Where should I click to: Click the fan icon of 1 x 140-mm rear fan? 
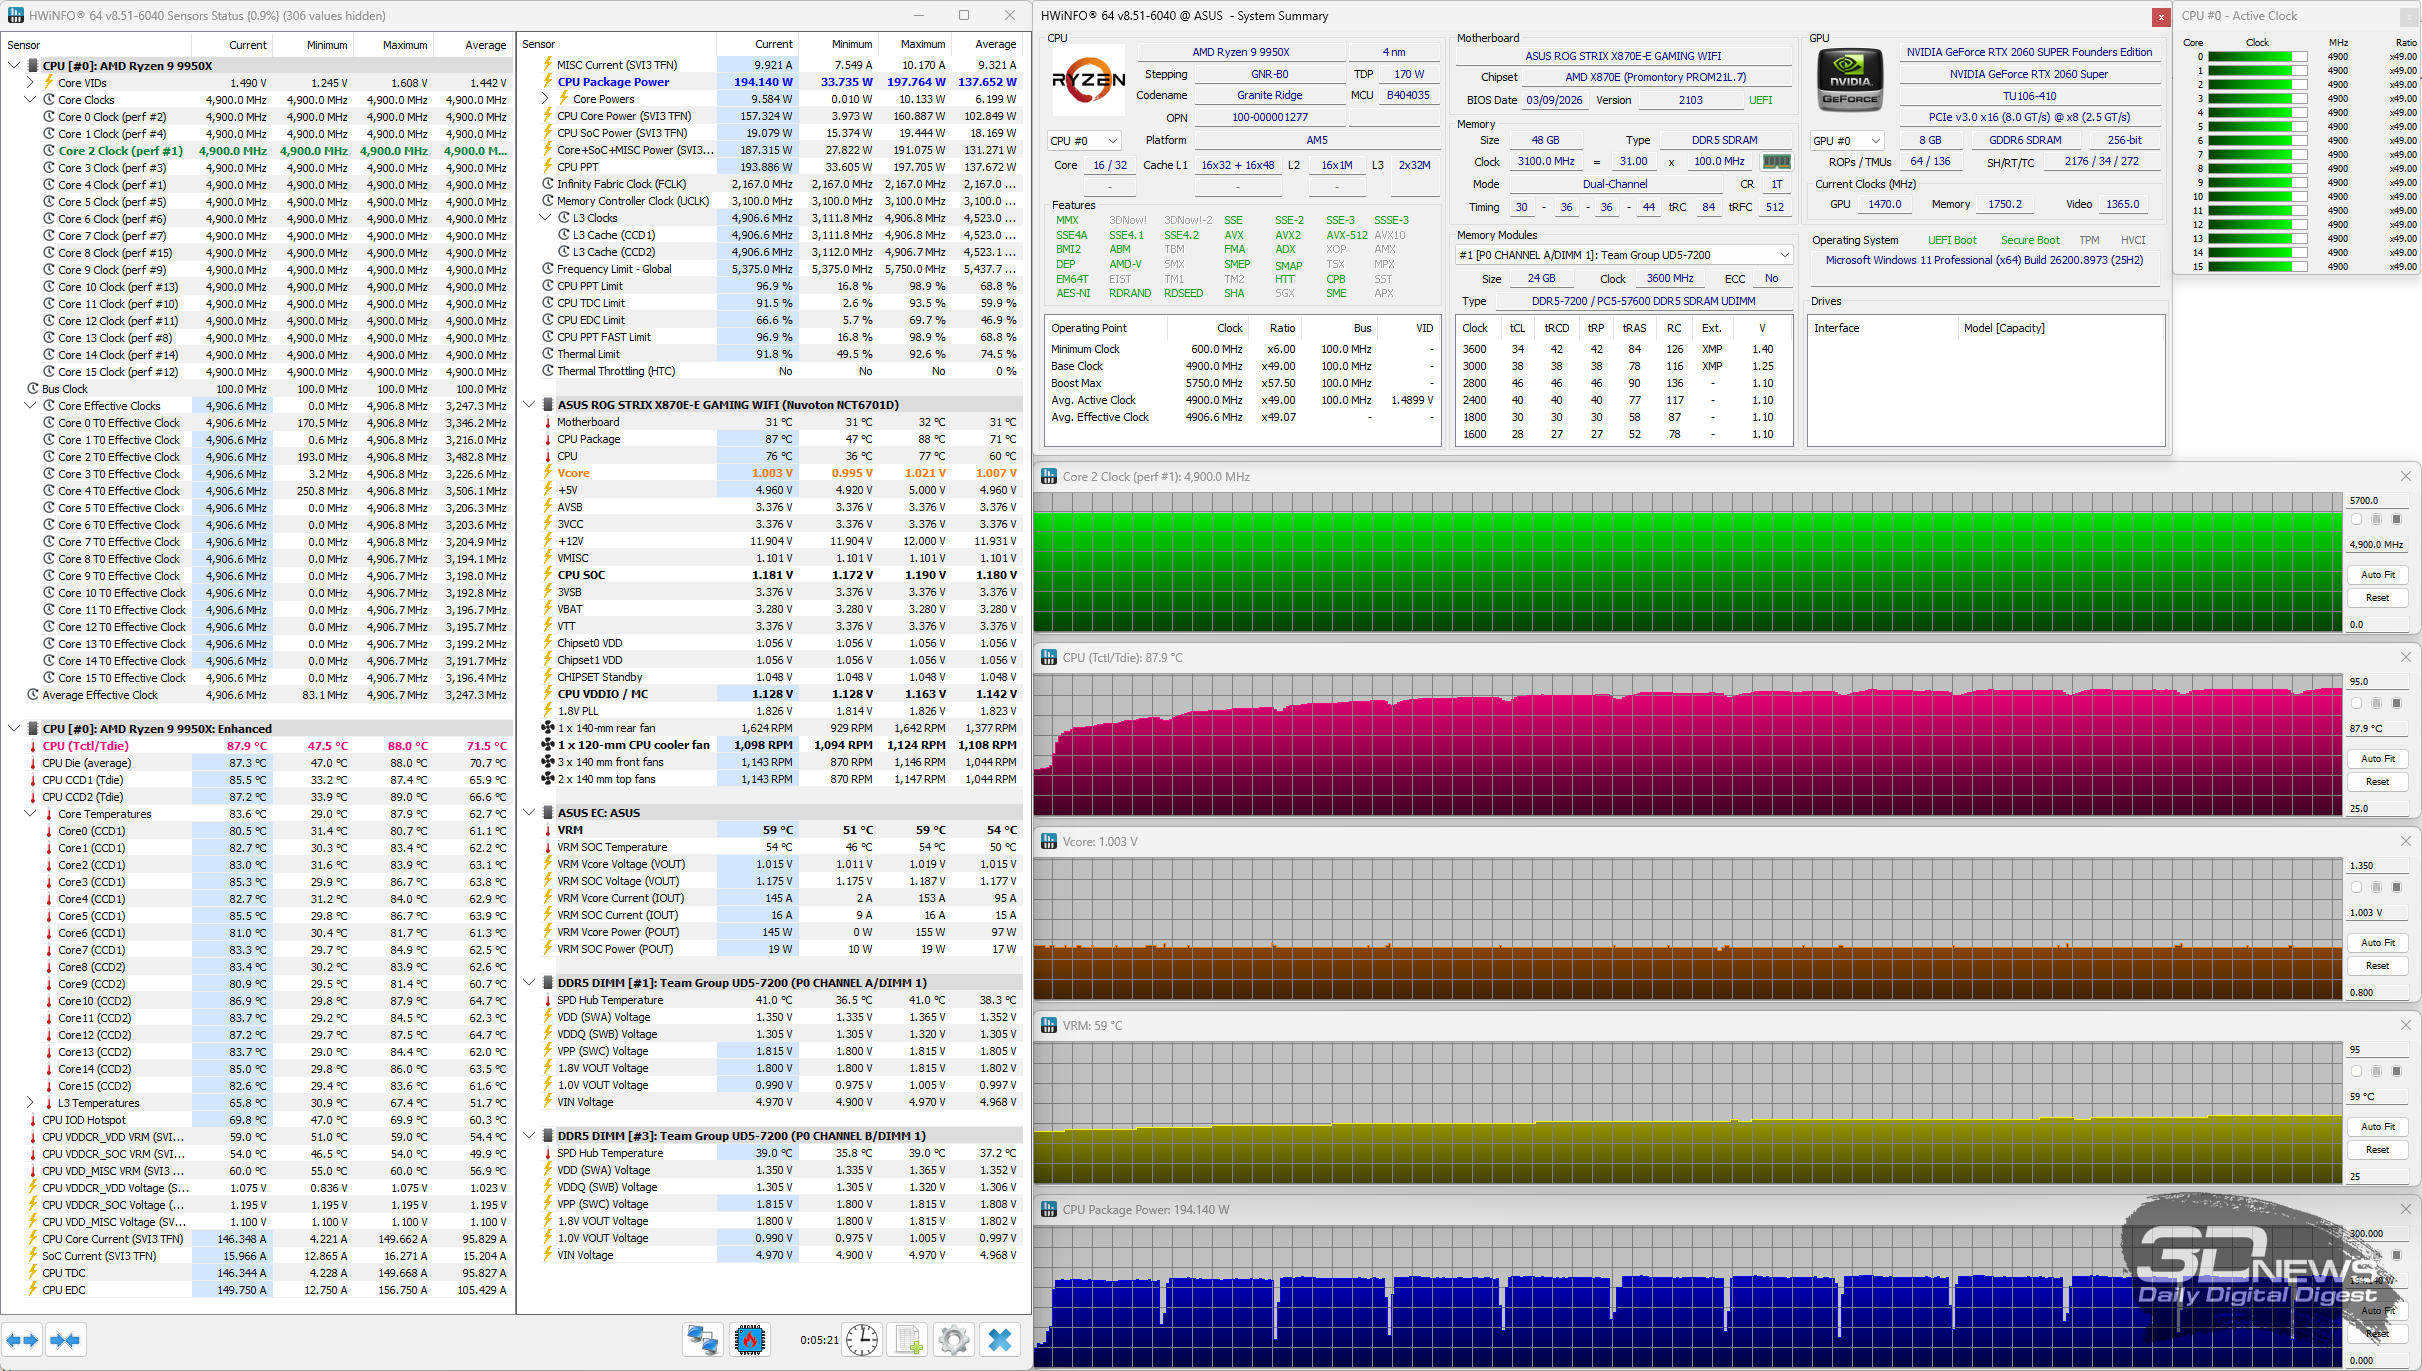pos(548,728)
